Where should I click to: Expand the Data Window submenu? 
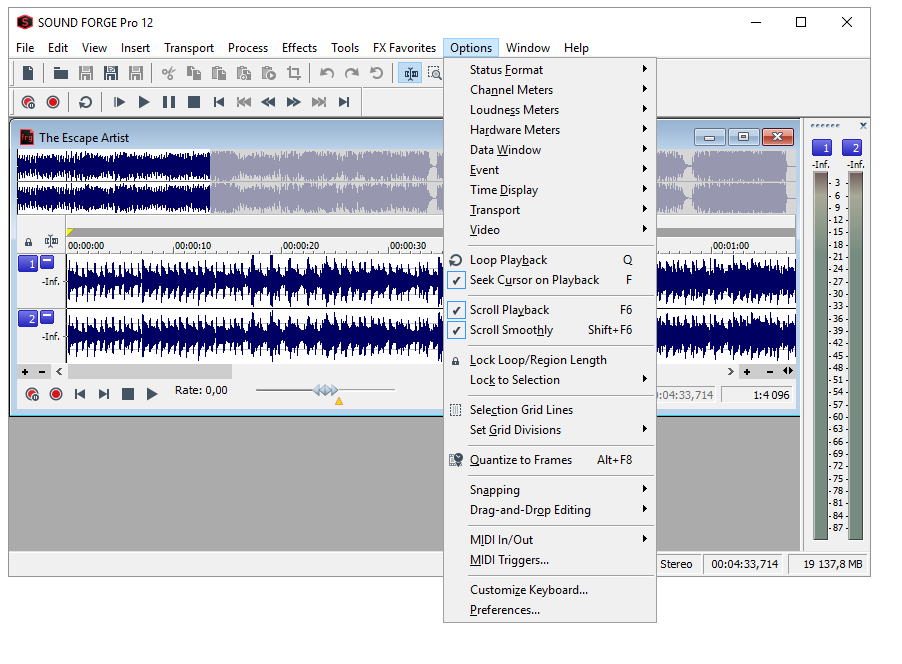coord(551,150)
